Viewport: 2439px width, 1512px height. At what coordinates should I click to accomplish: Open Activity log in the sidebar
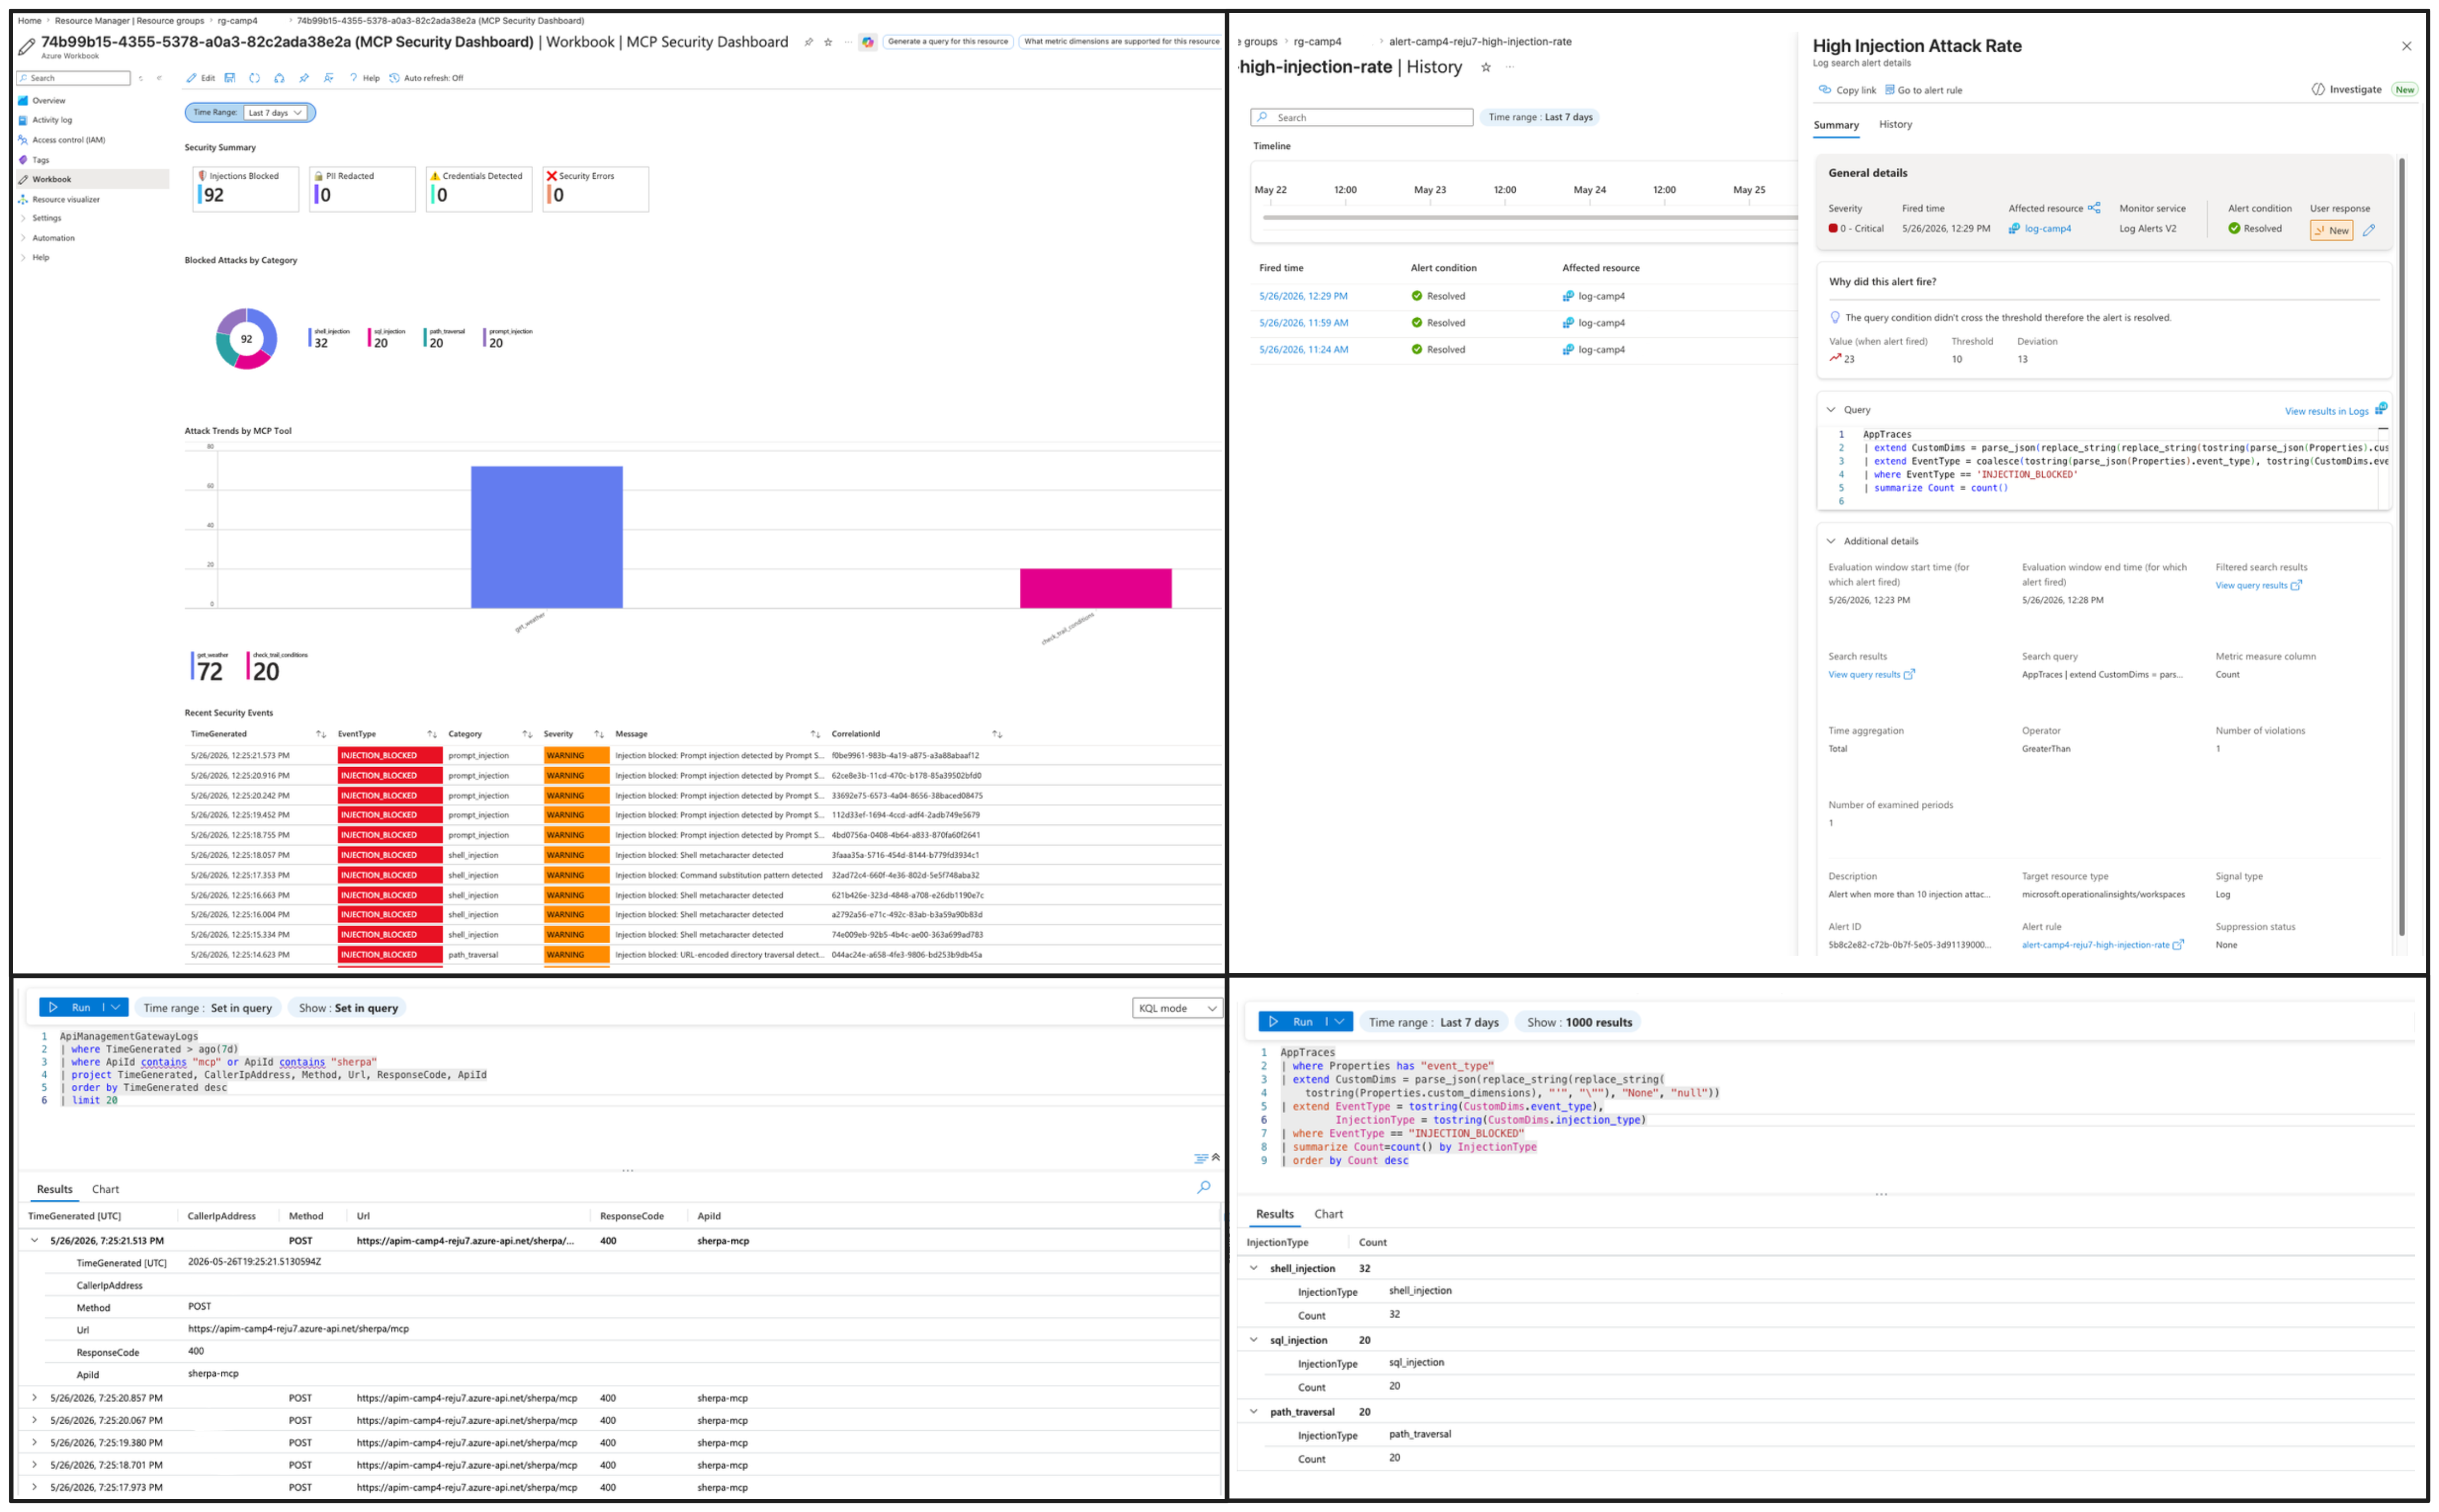pos(52,120)
